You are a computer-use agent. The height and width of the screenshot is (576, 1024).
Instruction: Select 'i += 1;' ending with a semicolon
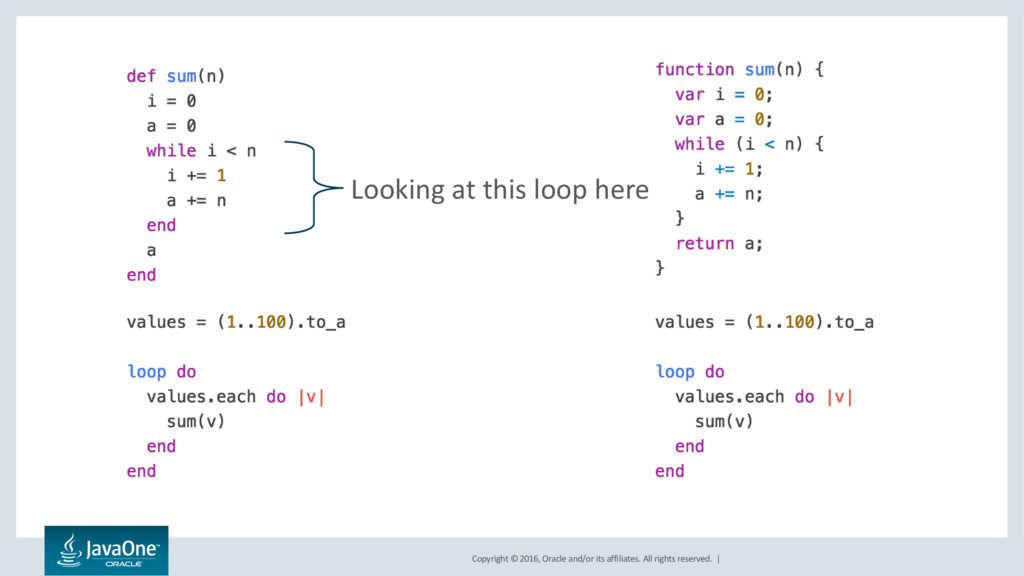[x=729, y=169]
